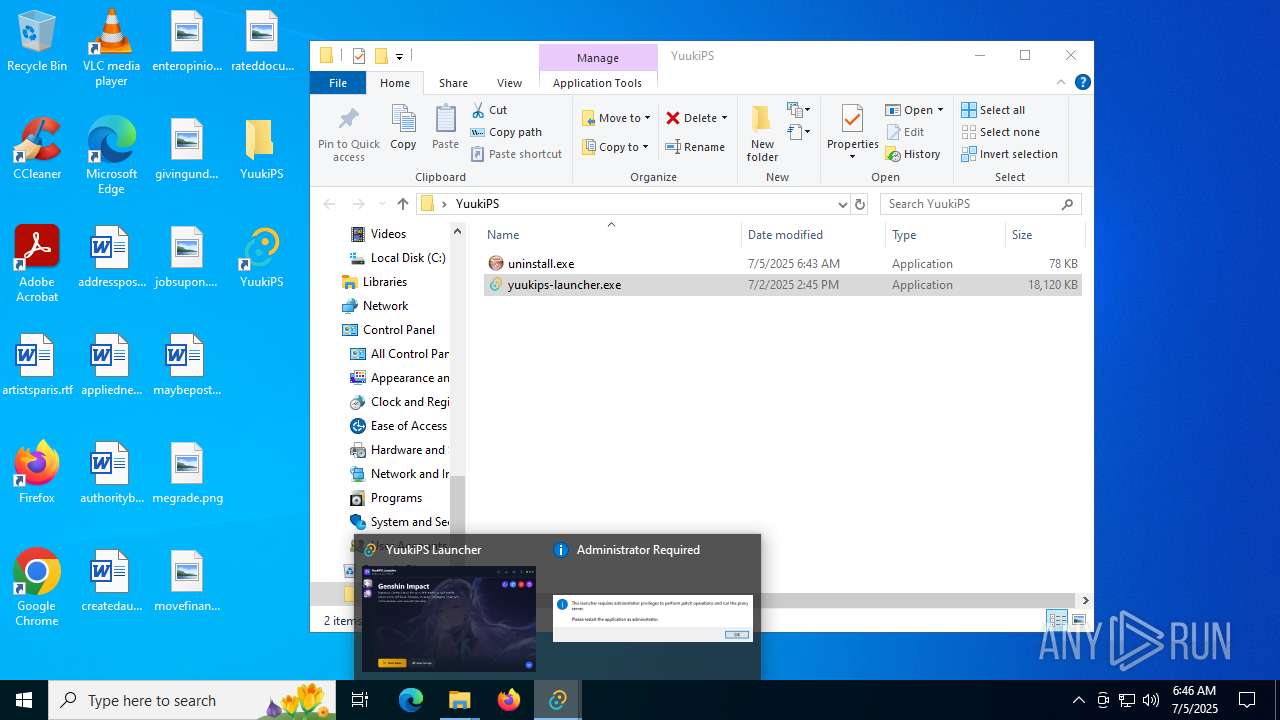Viewport: 1280px width, 720px height.
Task: Open Firefox from the taskbar
Action: (x=509, y=700)
